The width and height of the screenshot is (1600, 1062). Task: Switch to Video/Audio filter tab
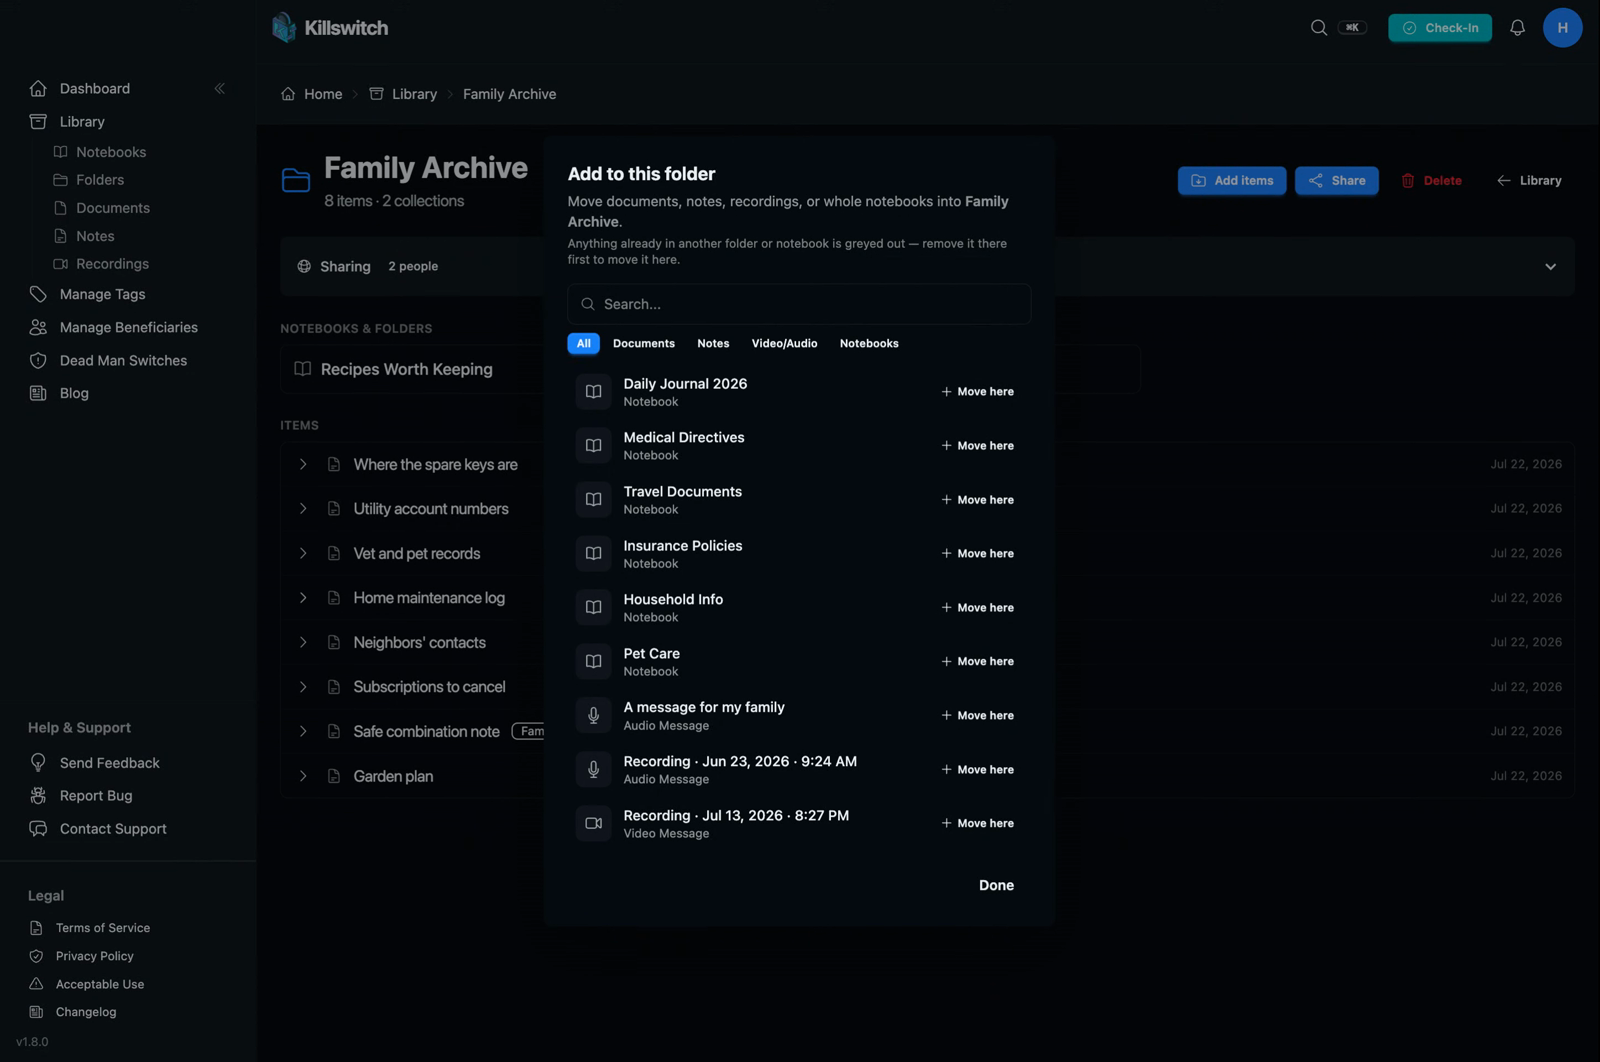[x=784, y=343]
